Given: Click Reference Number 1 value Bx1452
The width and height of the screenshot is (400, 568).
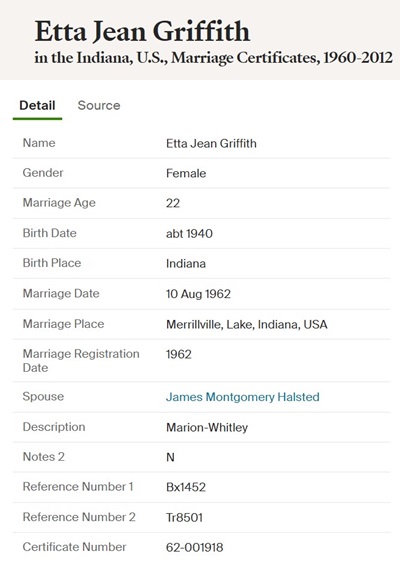Looking at the screenshot, I should 186,487.
